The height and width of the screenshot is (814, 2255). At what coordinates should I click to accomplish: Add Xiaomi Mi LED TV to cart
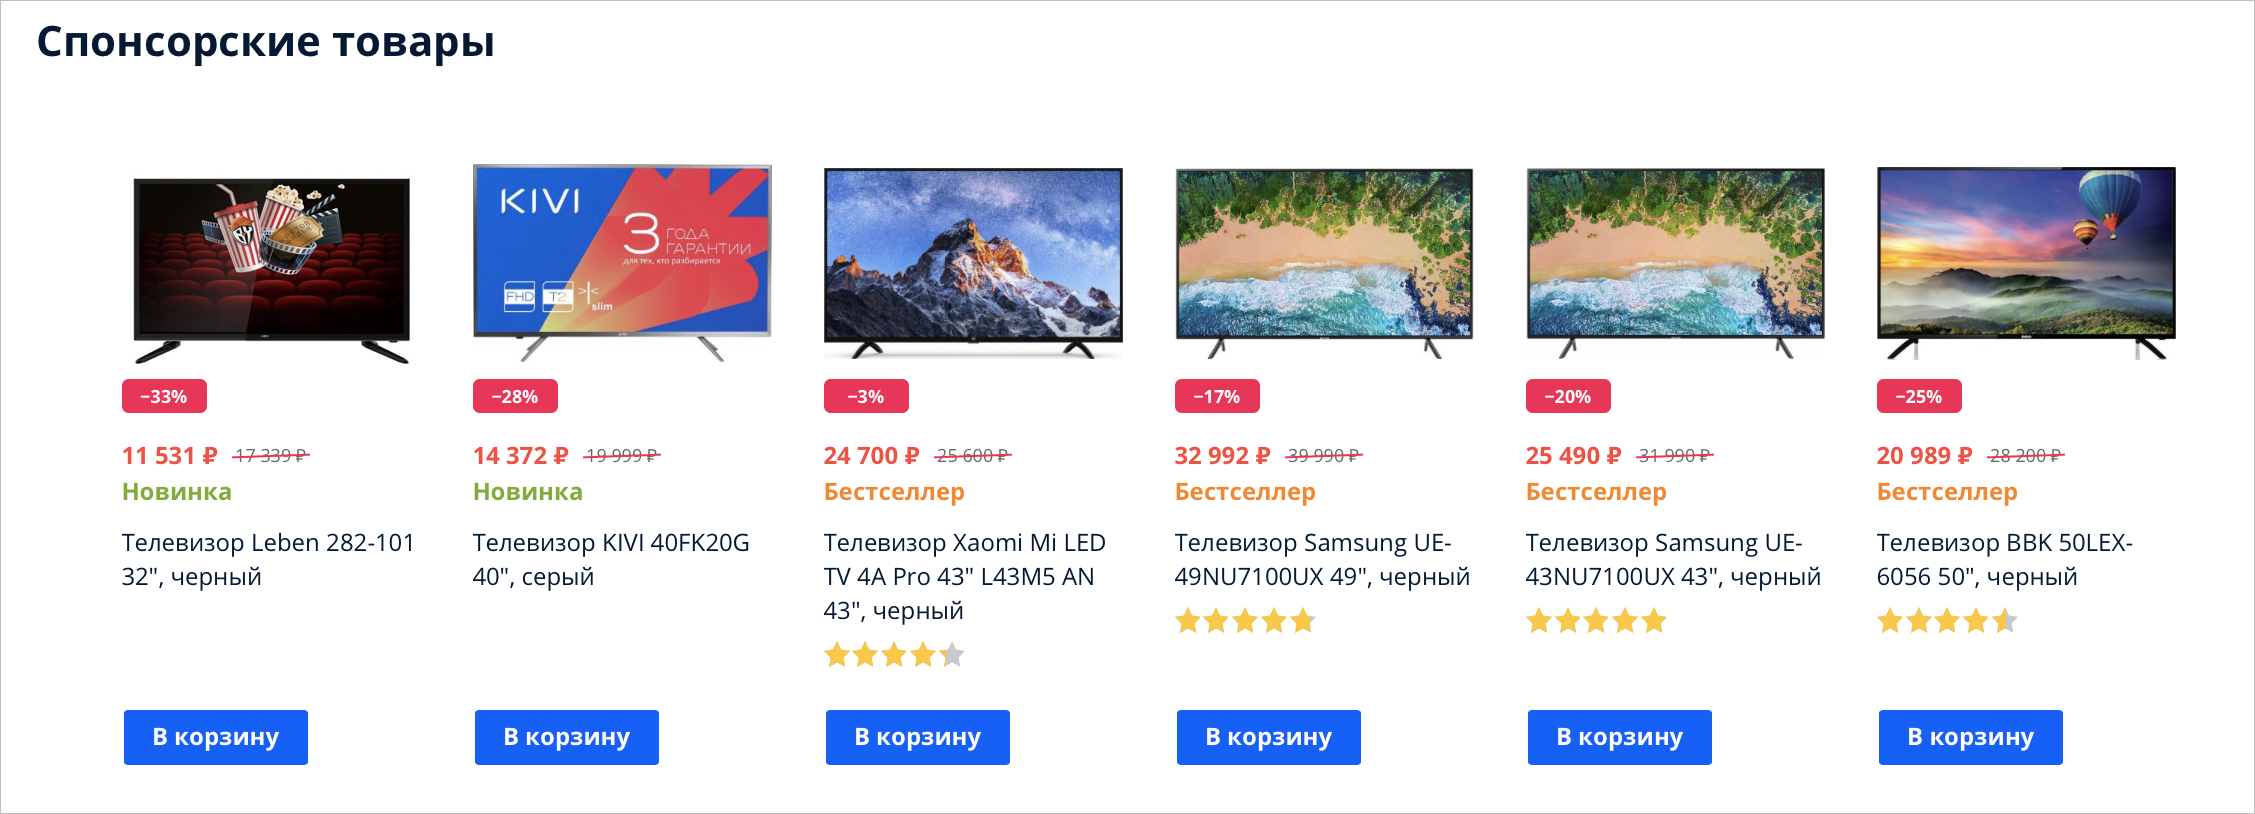pos(917,737)
